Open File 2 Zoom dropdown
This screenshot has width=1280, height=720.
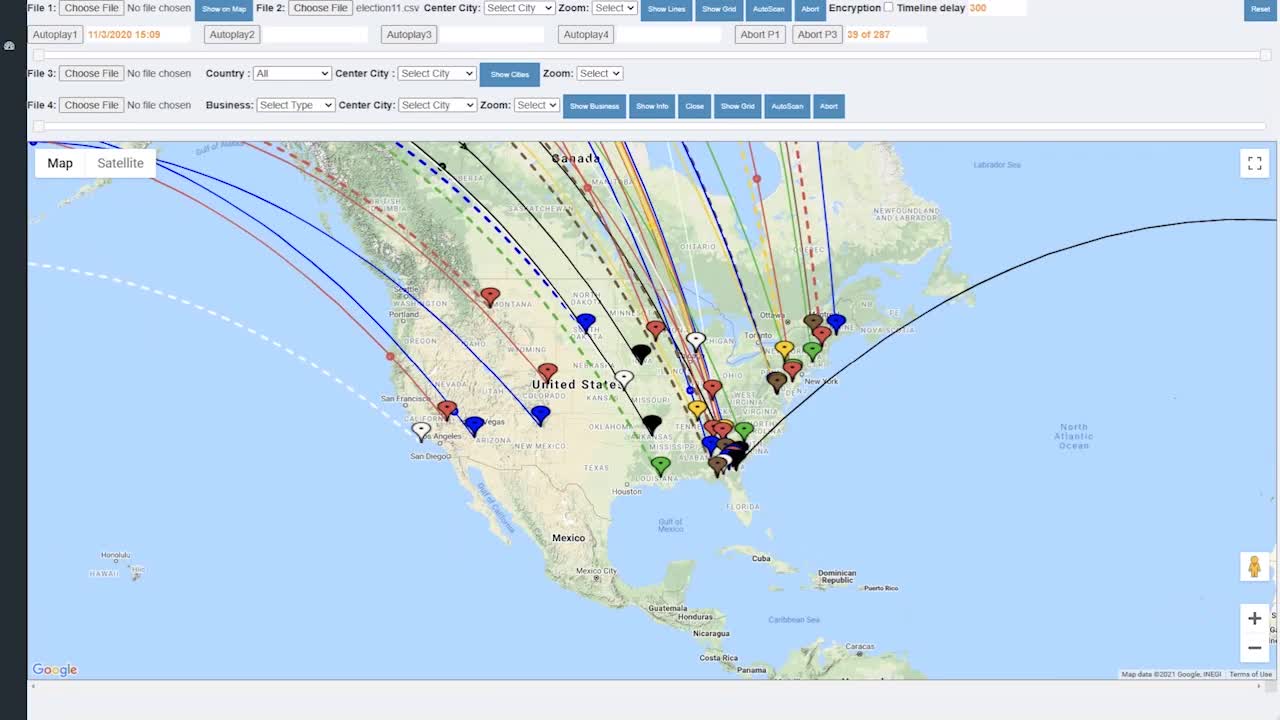[614, 8]
